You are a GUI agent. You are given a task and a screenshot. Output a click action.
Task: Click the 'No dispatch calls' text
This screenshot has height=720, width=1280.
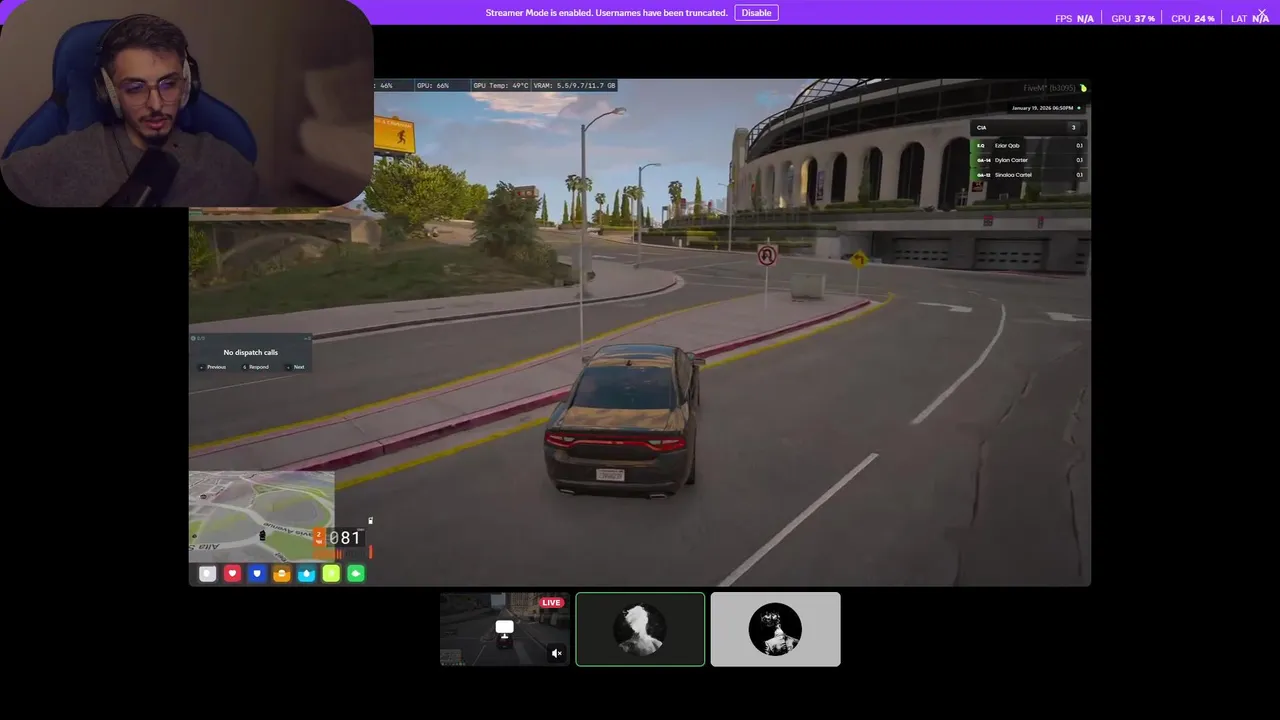point(251,352)
